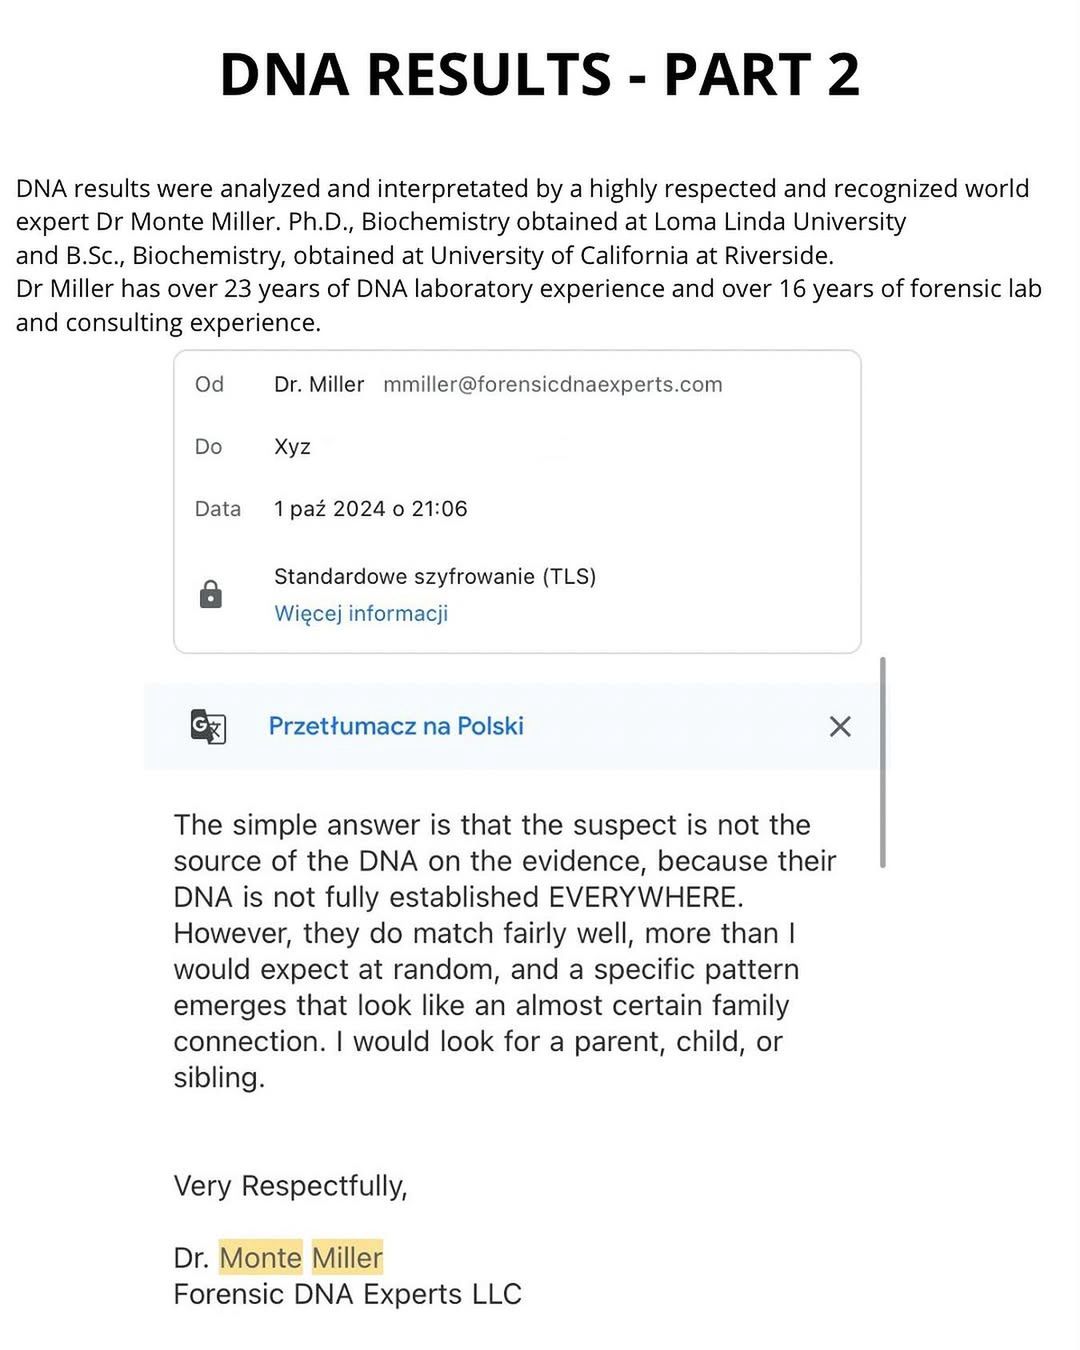The height and width of the screenshot is (1350, 1080).
Task: Click the recipient "Xyz"
Action: pos(292,446)
